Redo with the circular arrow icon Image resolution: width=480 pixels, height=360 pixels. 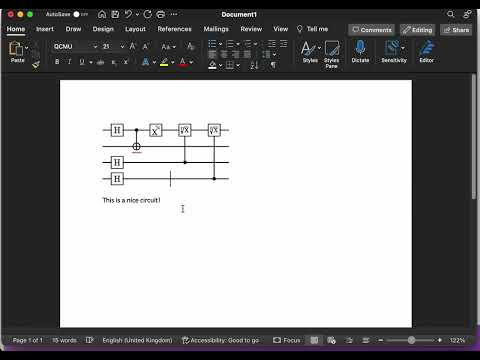[148, 14]
